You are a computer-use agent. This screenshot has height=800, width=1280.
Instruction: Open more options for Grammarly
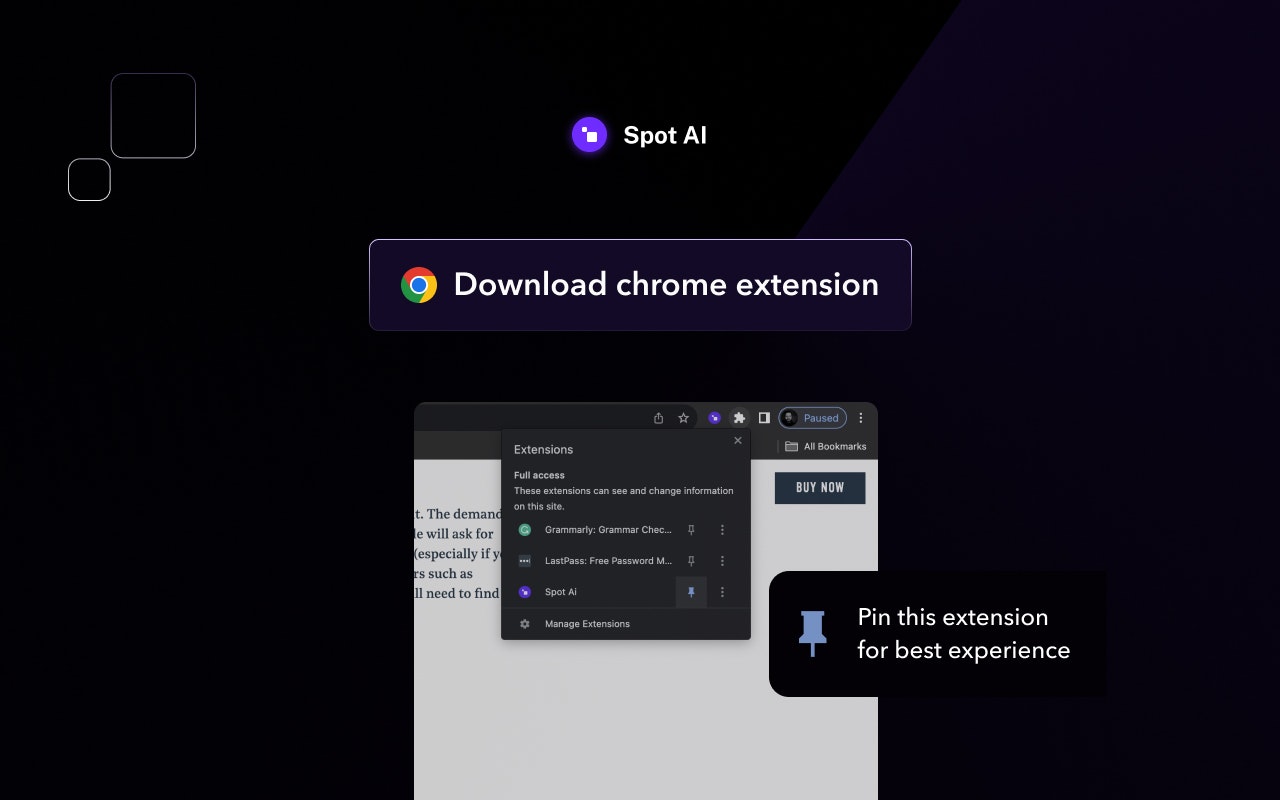pos(722,530)
